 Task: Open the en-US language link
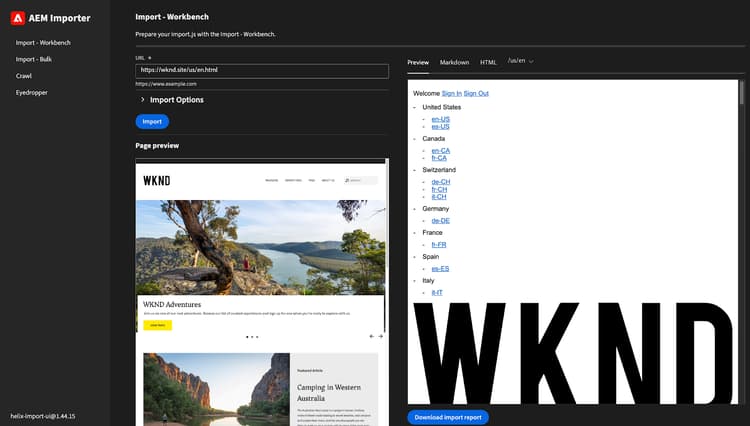[x=441, y=119]
